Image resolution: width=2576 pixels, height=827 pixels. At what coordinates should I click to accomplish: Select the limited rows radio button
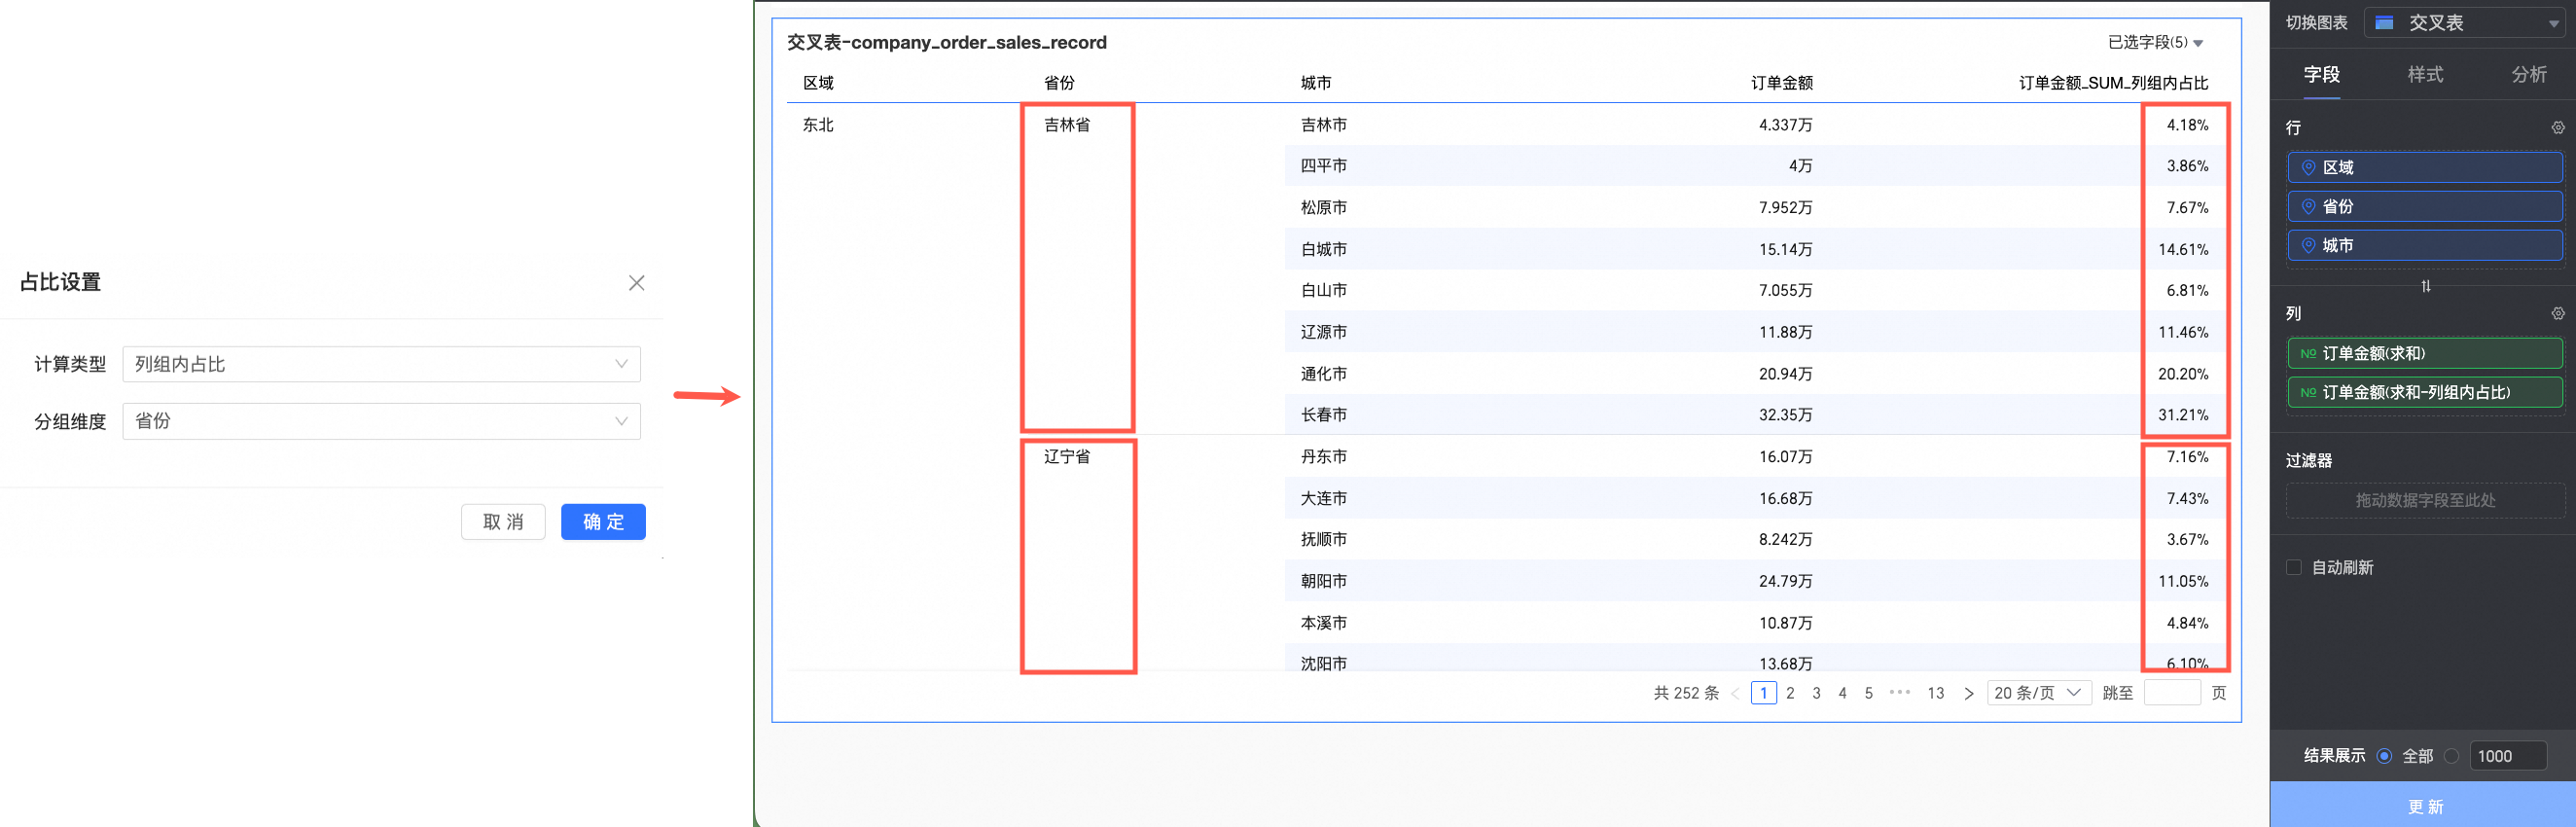(x=2451, y=756)
